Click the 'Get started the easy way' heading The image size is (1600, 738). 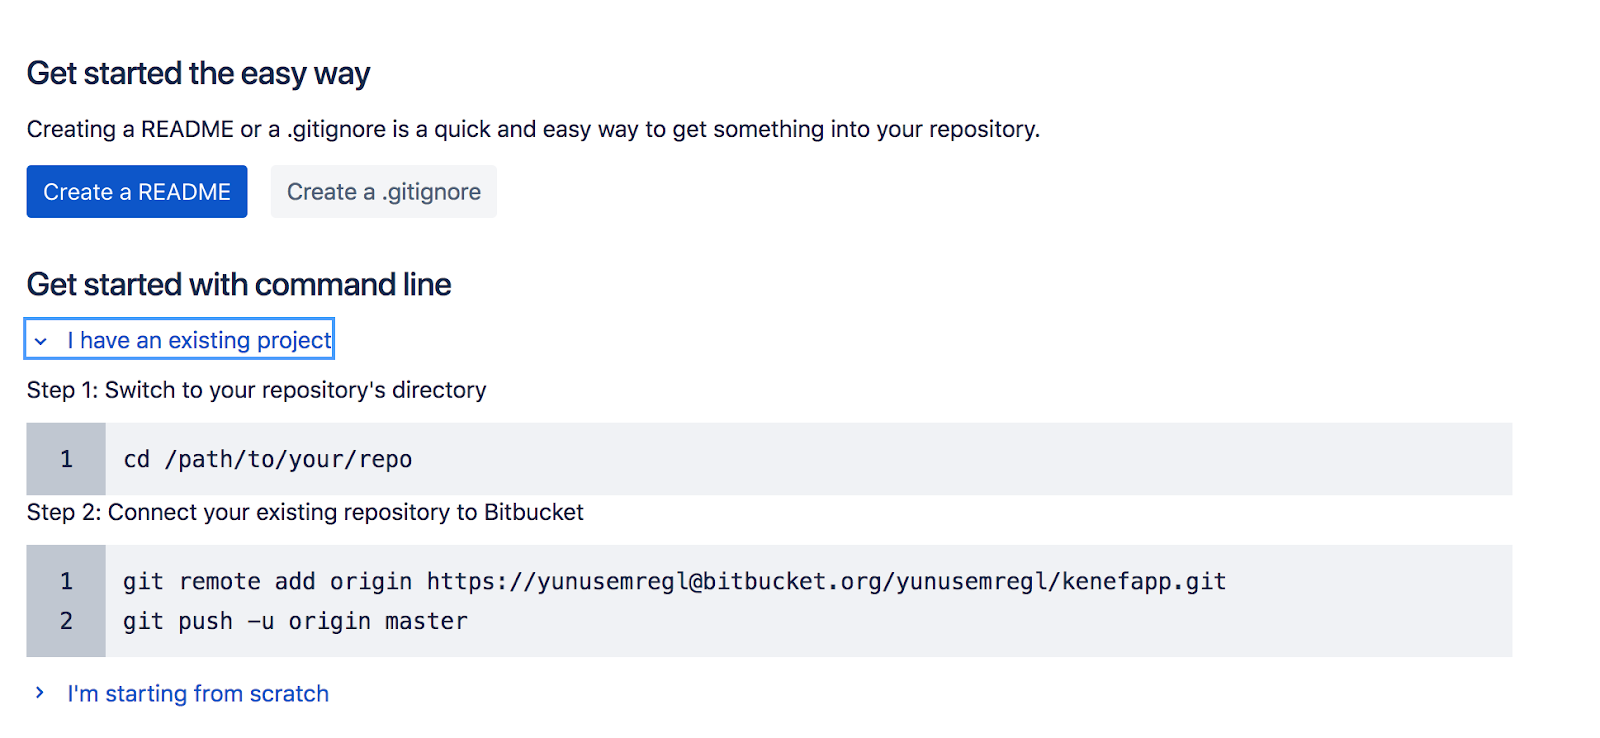click(198, 74)
